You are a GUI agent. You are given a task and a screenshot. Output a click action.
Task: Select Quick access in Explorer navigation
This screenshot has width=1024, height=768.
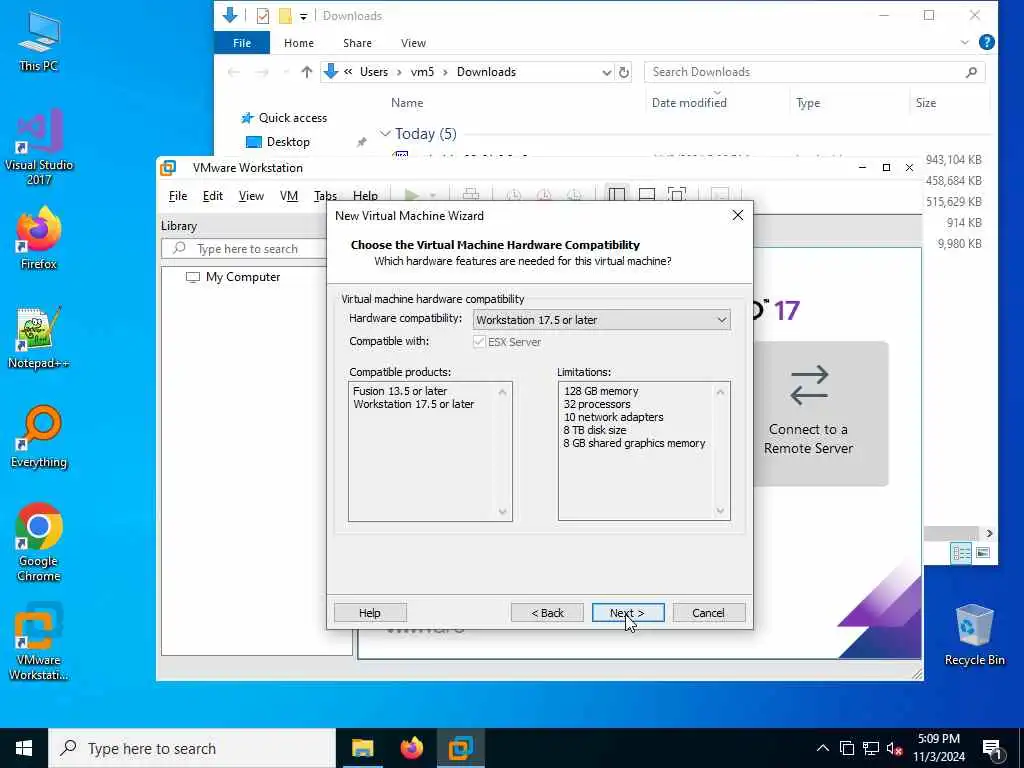pos(284,118)
